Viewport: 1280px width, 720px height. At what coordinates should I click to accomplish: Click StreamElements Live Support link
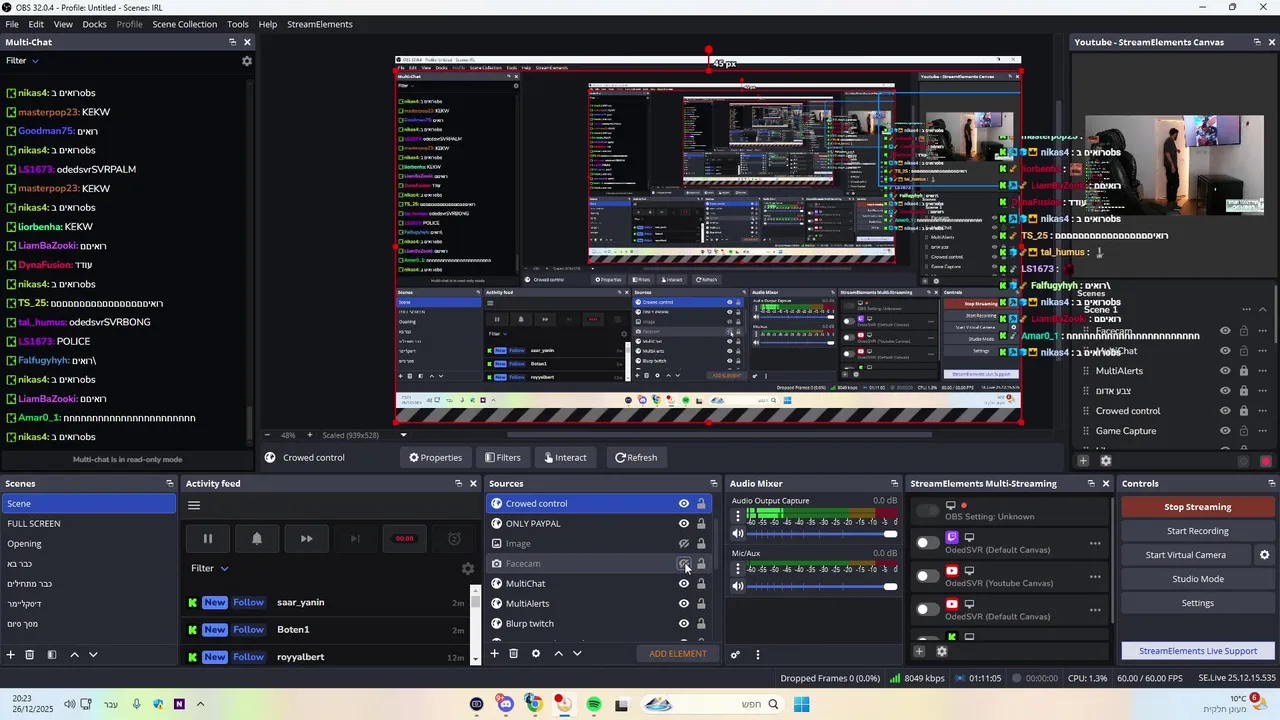point(1197,651)
